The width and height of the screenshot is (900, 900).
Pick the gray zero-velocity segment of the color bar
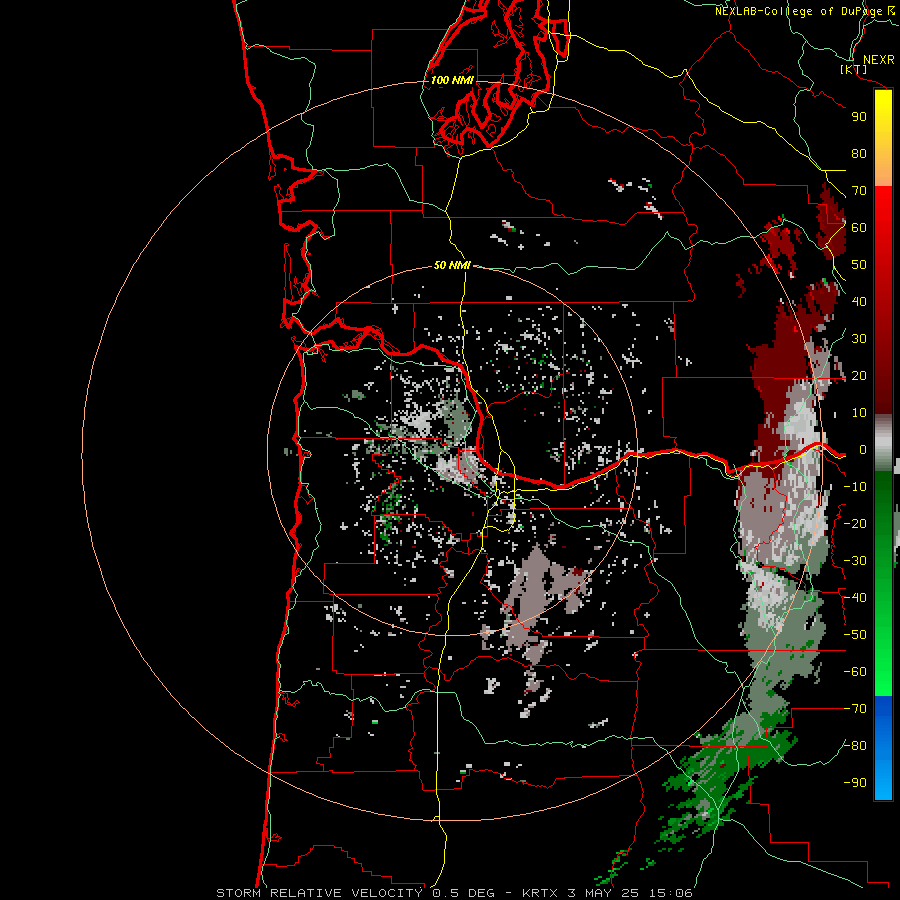[883, 443]
